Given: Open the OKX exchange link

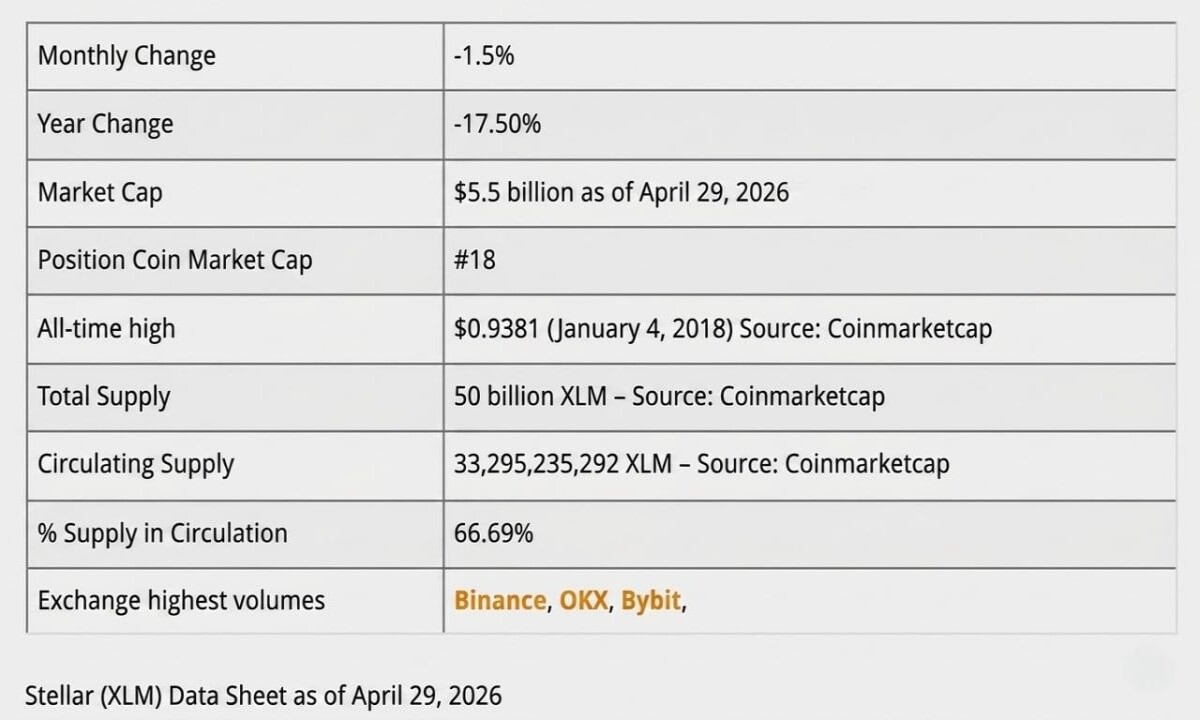Looking at the screenshot, I should pyautogui.click(x=584, y=600).
